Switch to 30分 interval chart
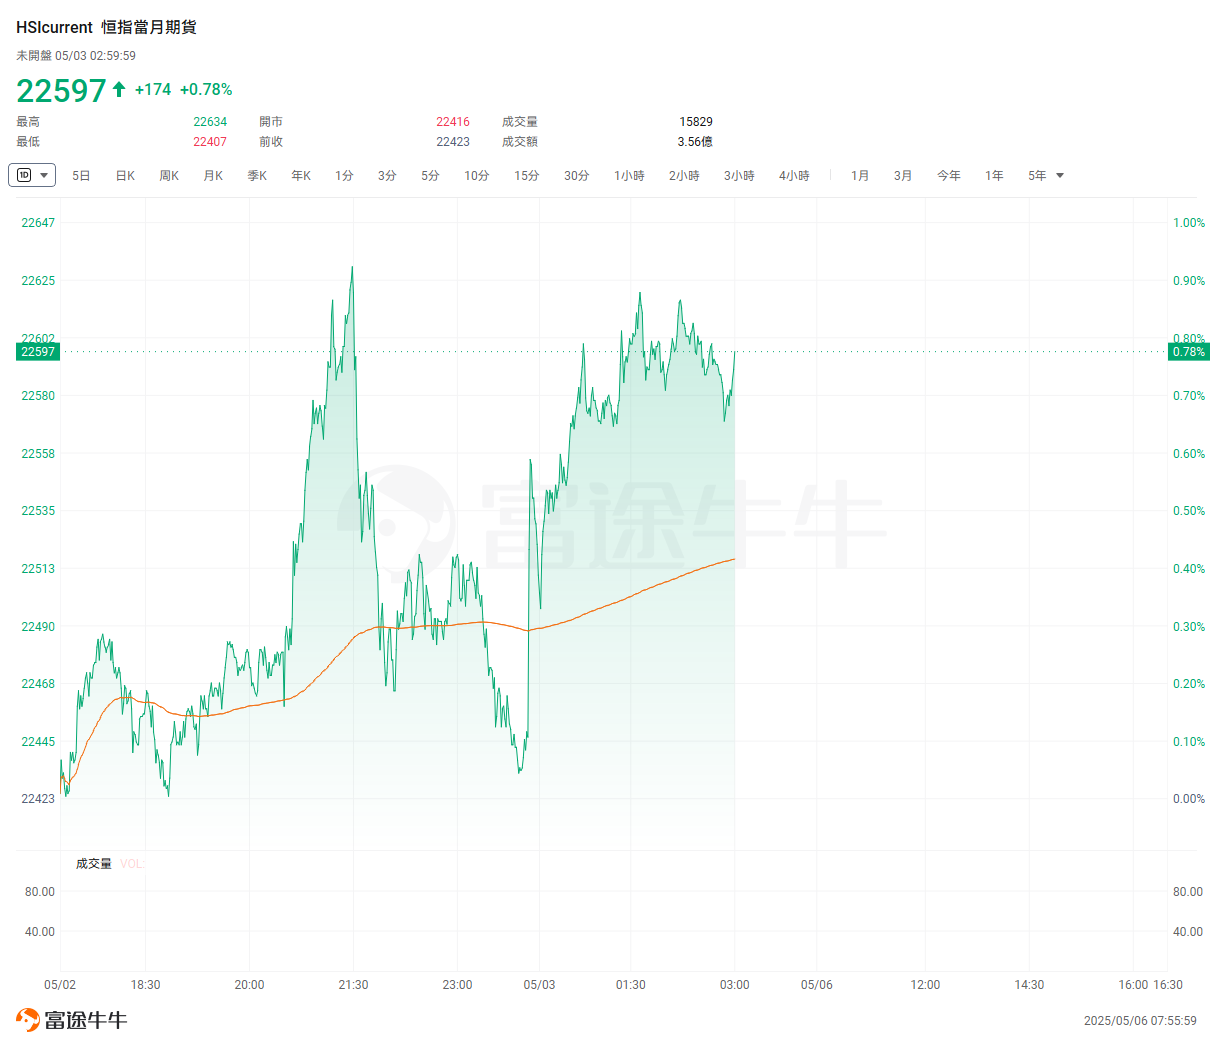1213x1047 pixels. coord(576,176)
